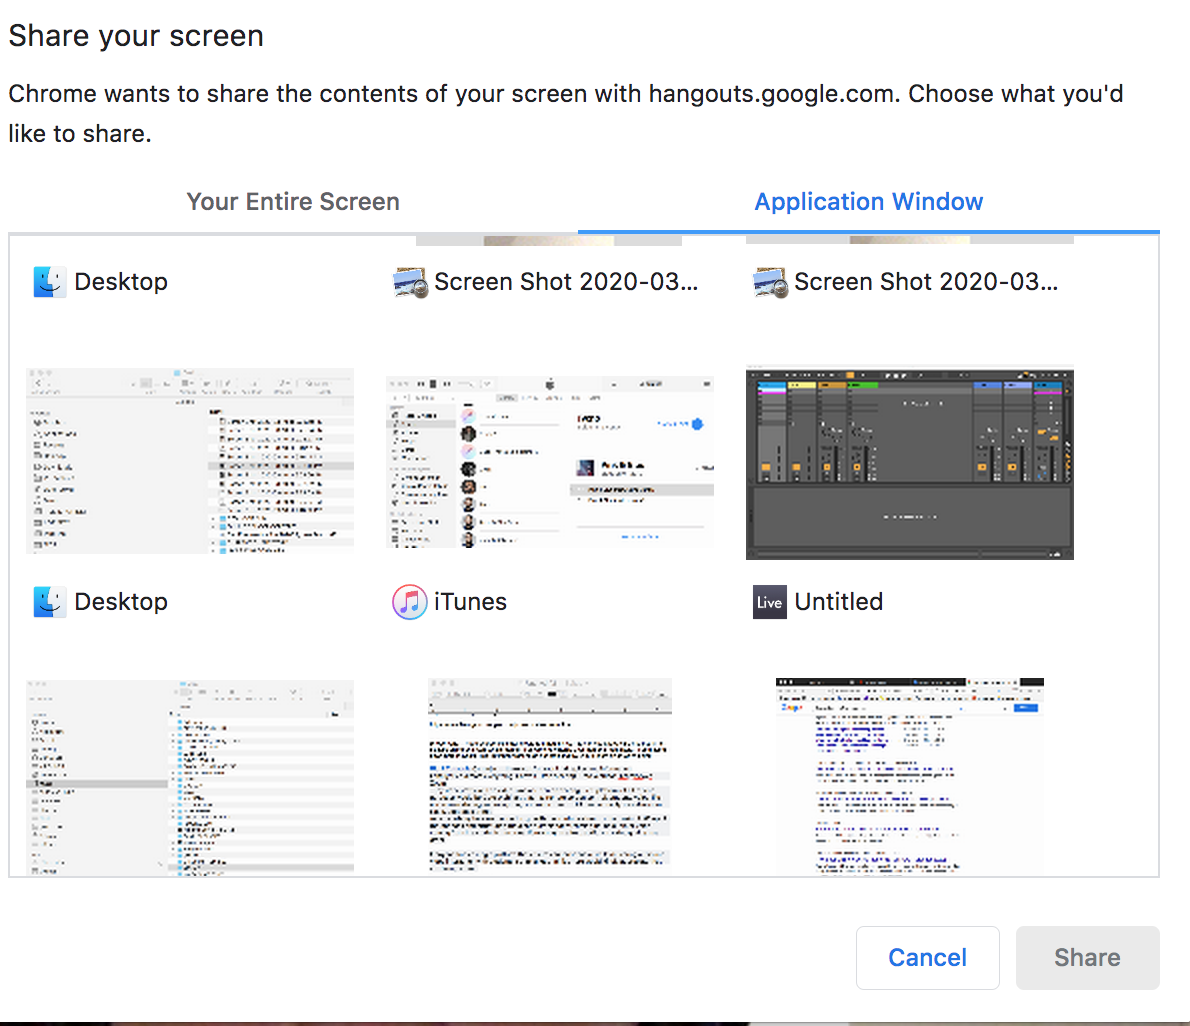Viewport: 1190px width, 1026px height.
Task: Click the Ableton Live icon beside Untitled
Action: point(770,602)
